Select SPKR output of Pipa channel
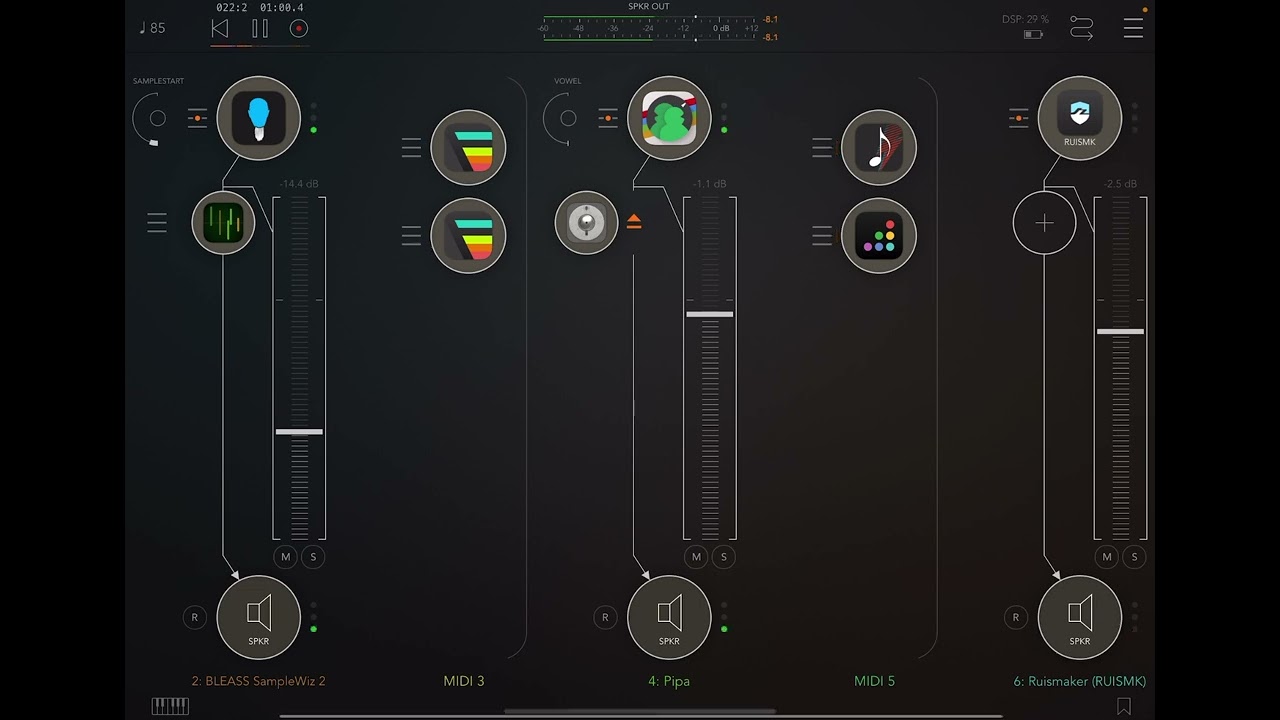 click(x=669, y=617)
